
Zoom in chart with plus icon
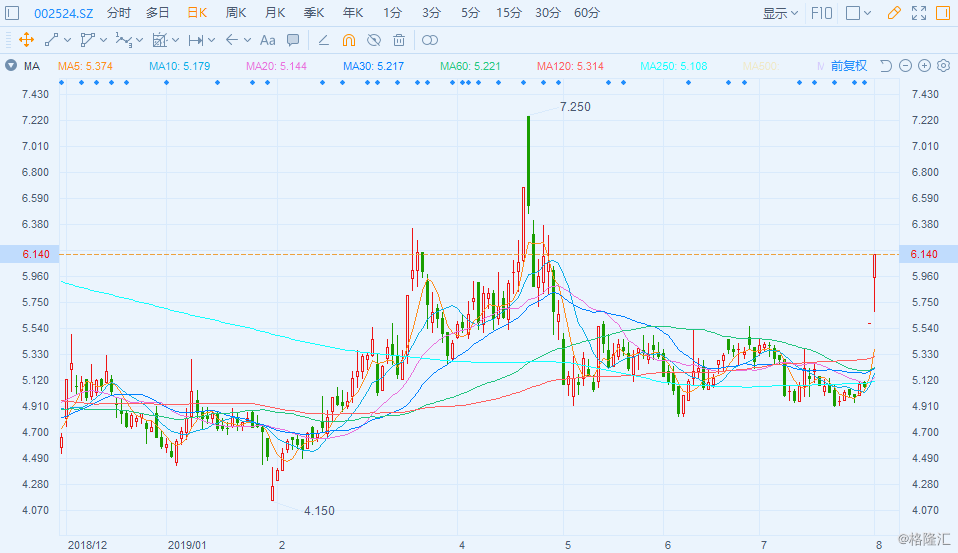(924, 65)
